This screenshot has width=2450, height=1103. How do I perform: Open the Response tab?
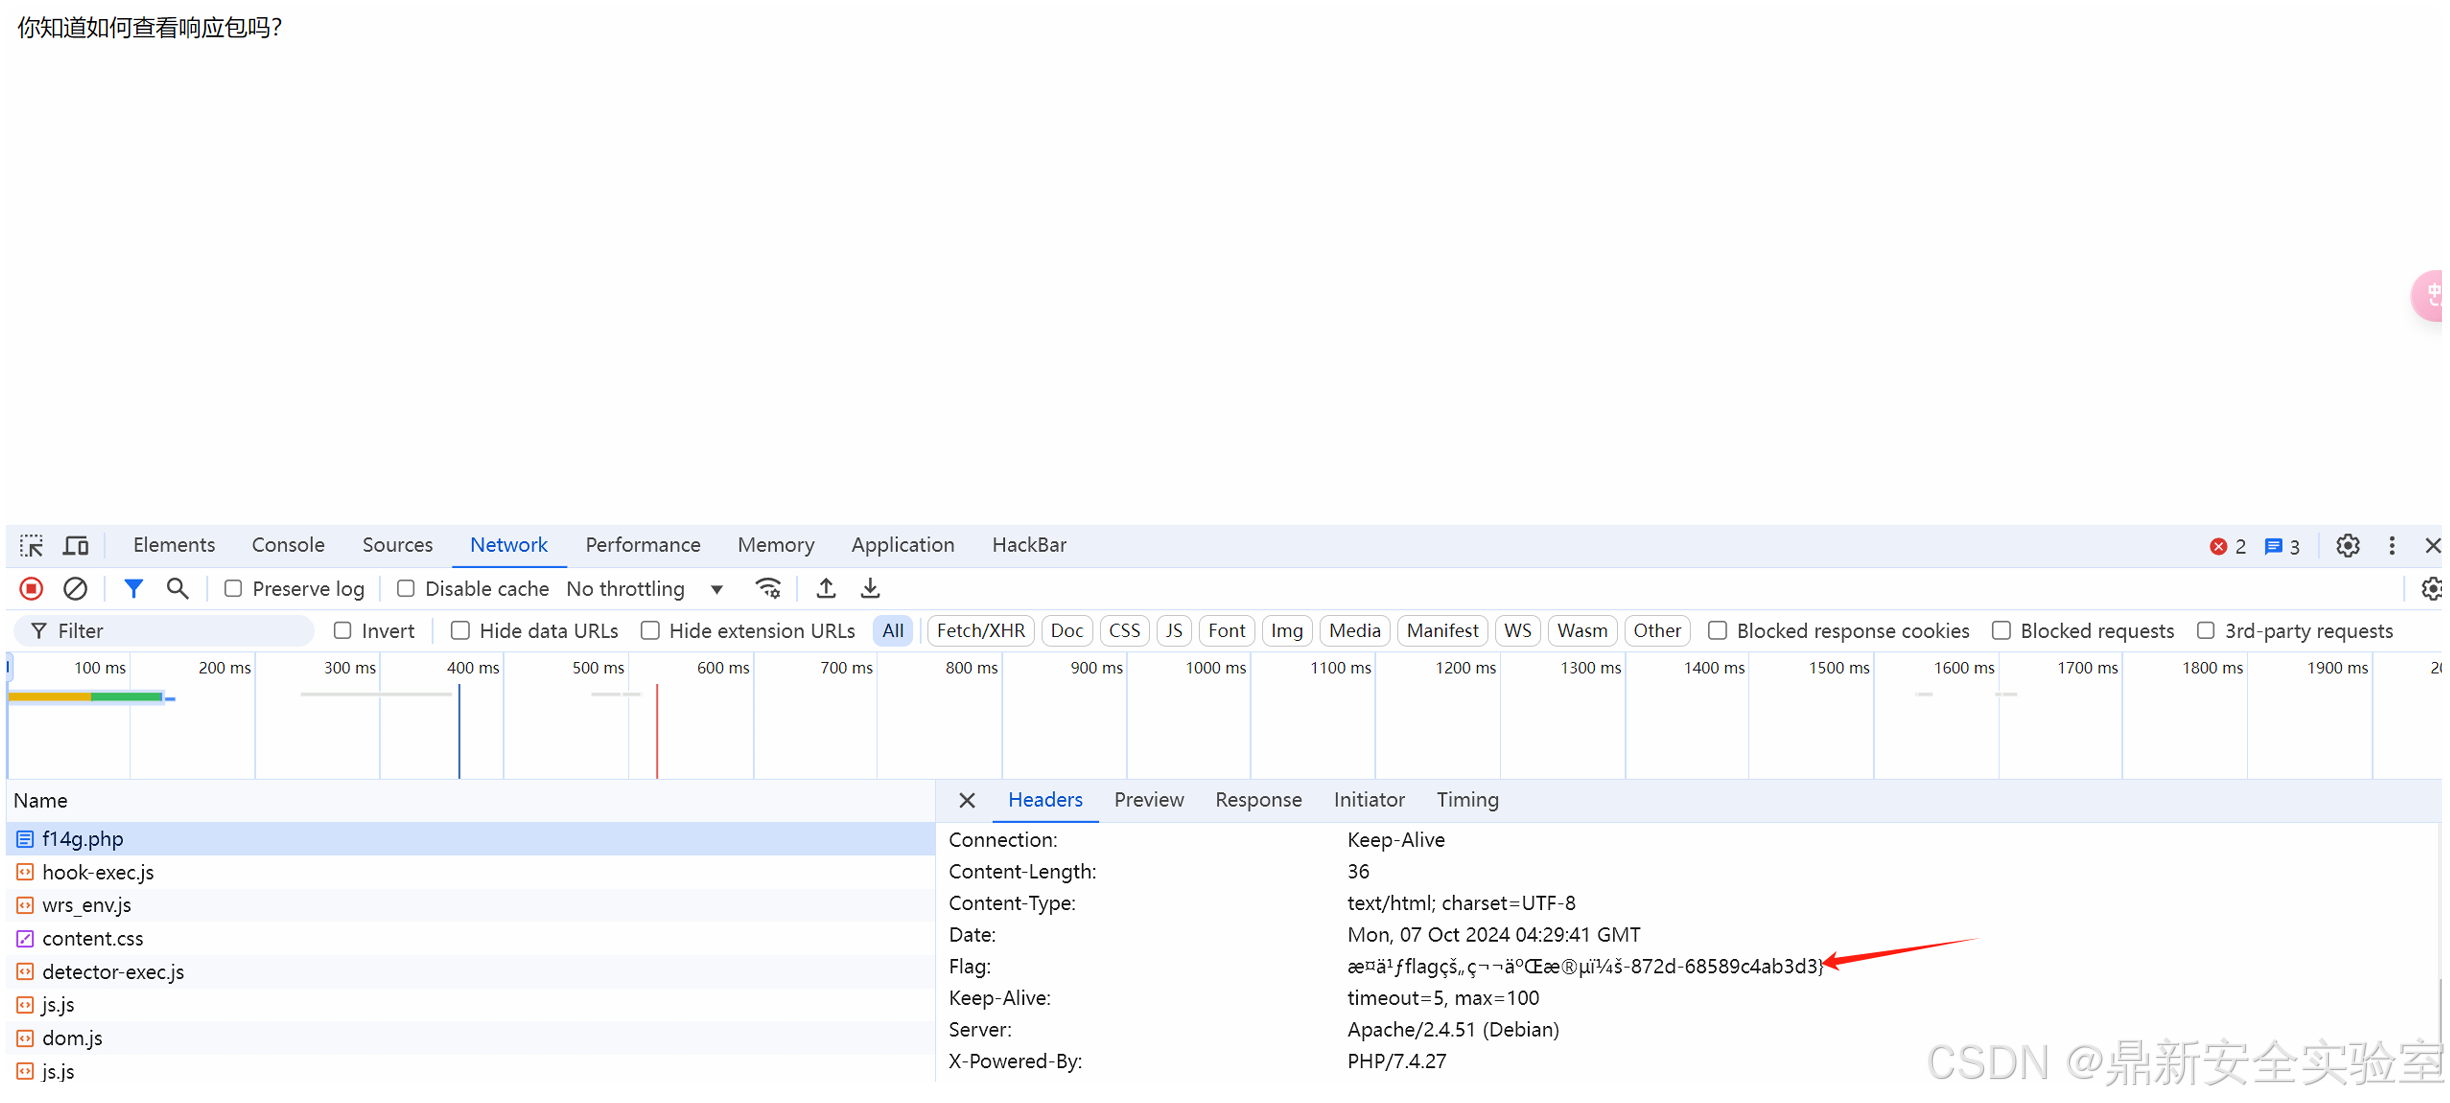pyautogui.click(x=1257, y=800)
